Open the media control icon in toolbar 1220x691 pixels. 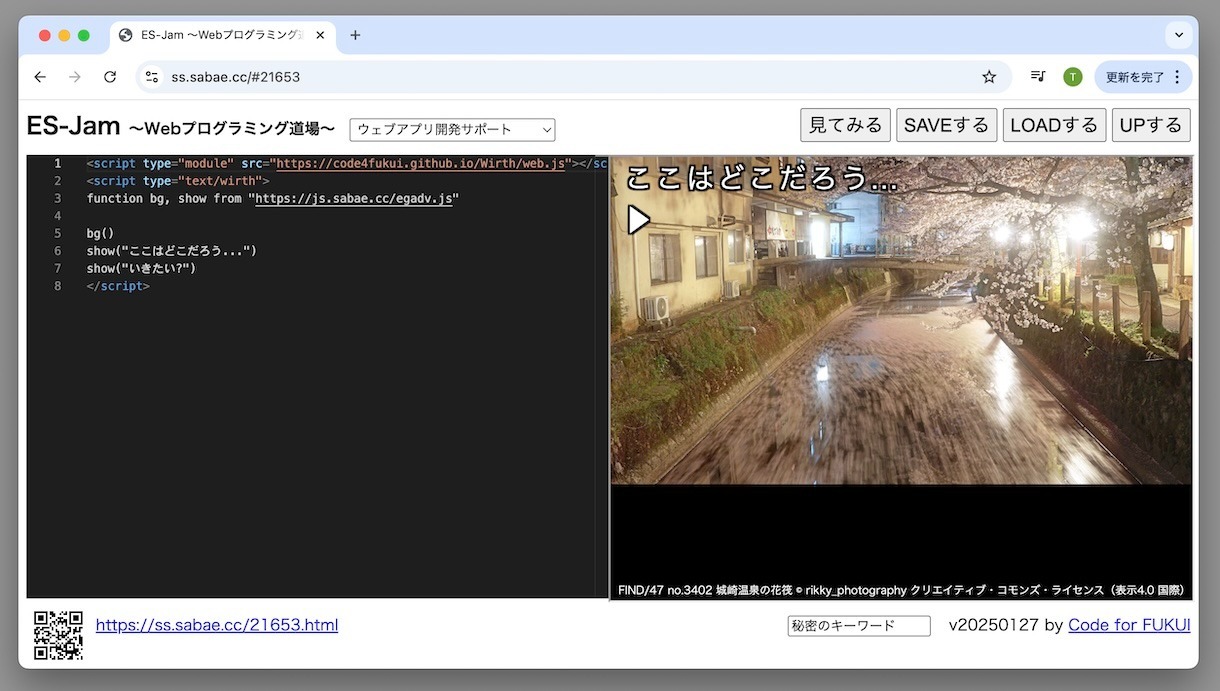(x=1038, y=77)
